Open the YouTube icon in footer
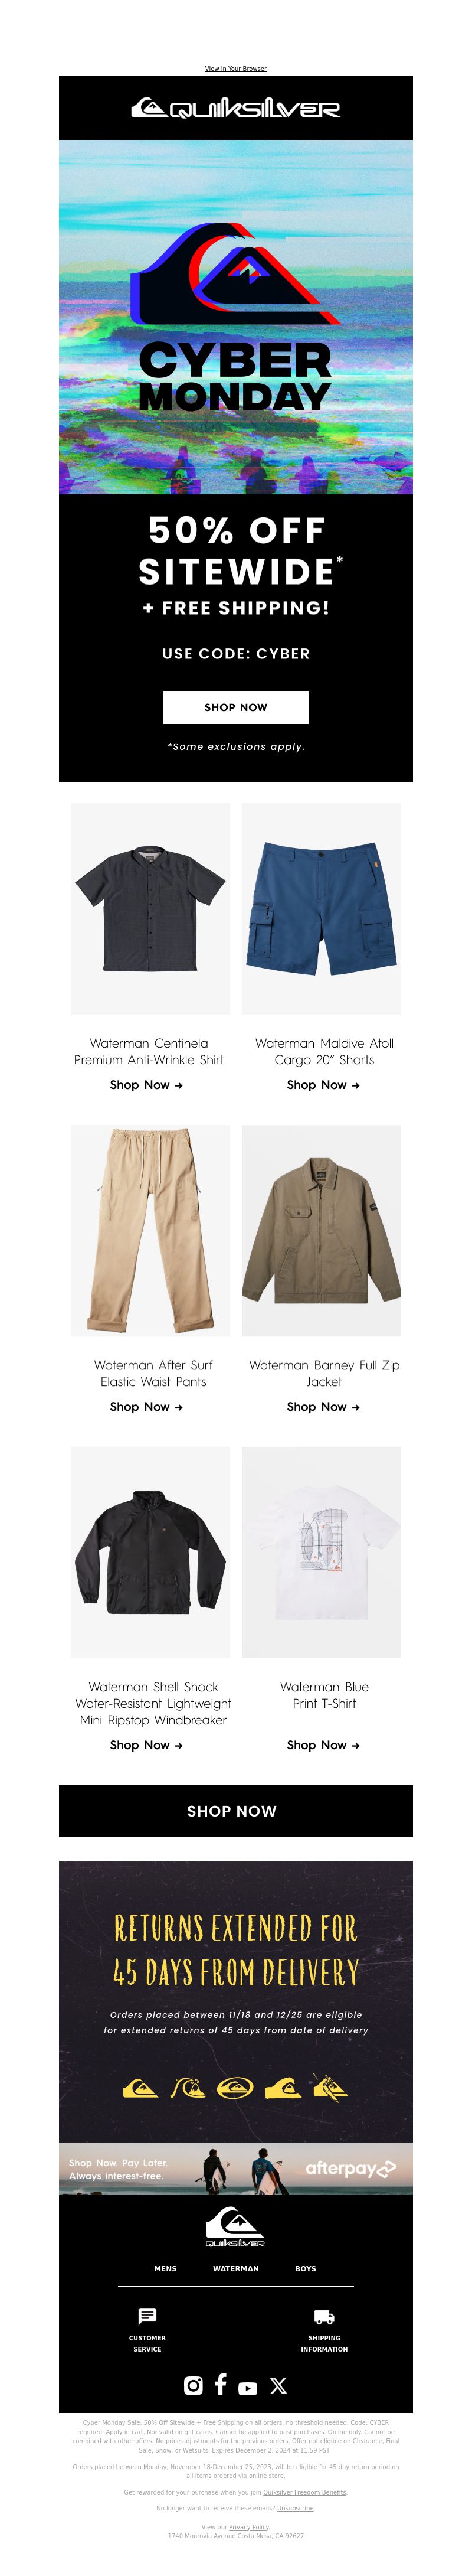The height and width of the screenshot is (2576, 472). [248, 2388]
